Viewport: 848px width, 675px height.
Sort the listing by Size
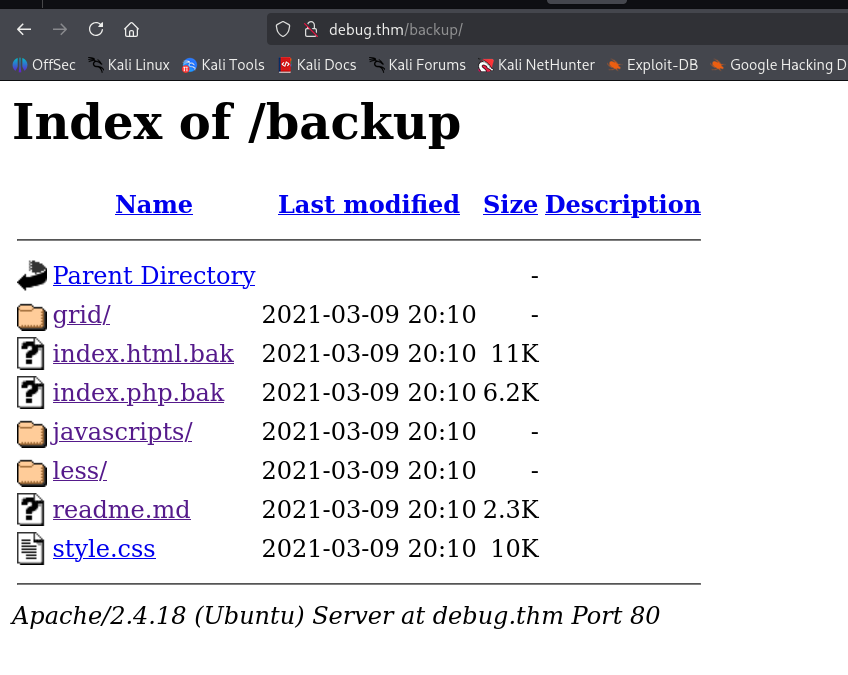(510, 204)
